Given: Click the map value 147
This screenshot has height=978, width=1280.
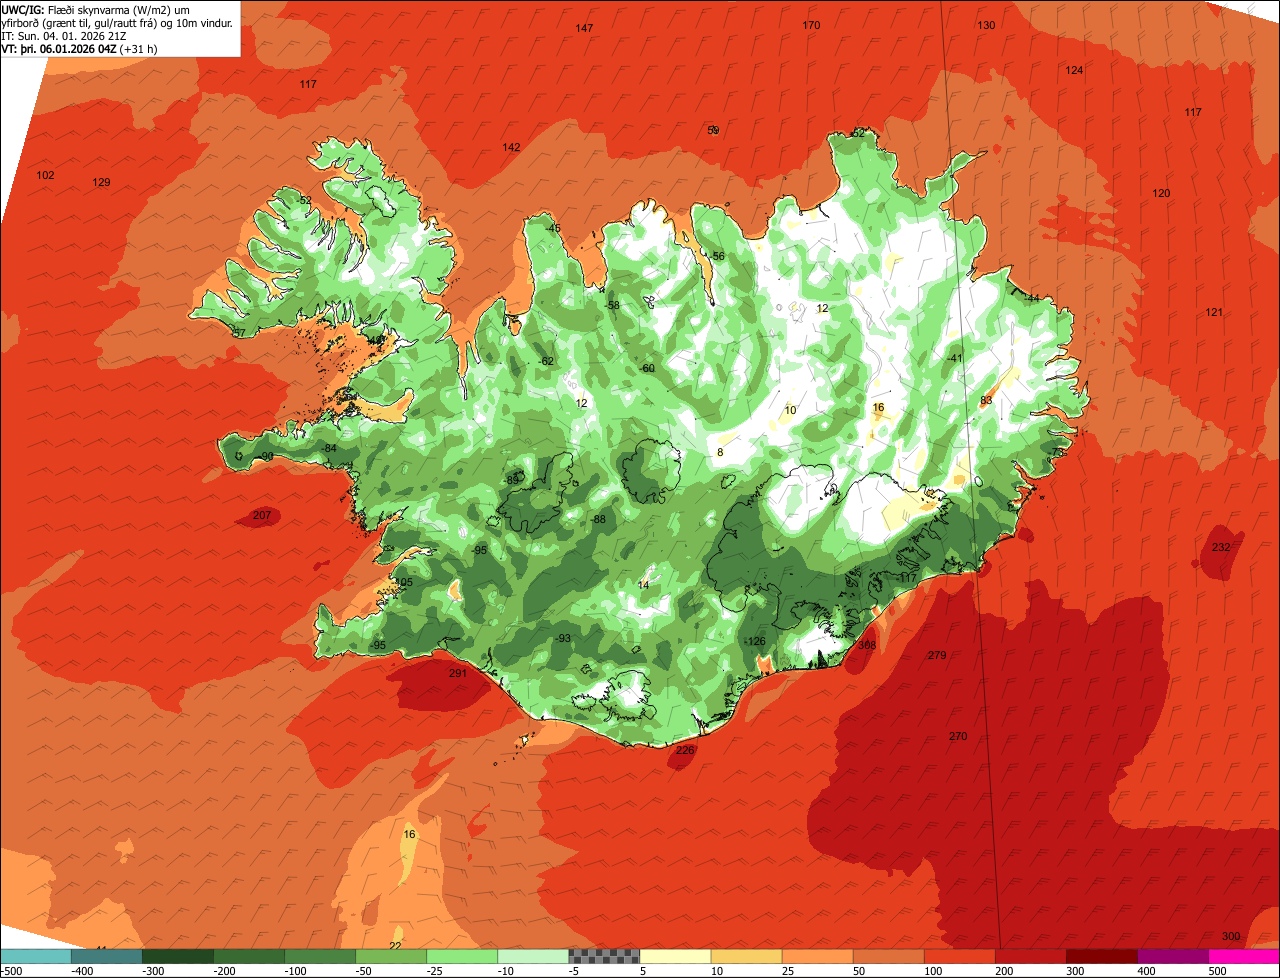Looking at the screenshot, I should [585, 28].
